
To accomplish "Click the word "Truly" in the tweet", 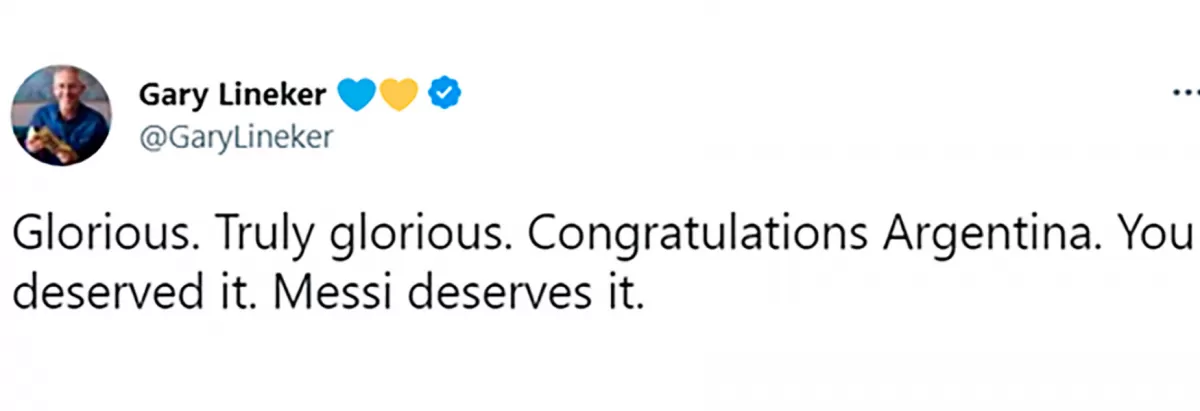I will pos(254,236).
